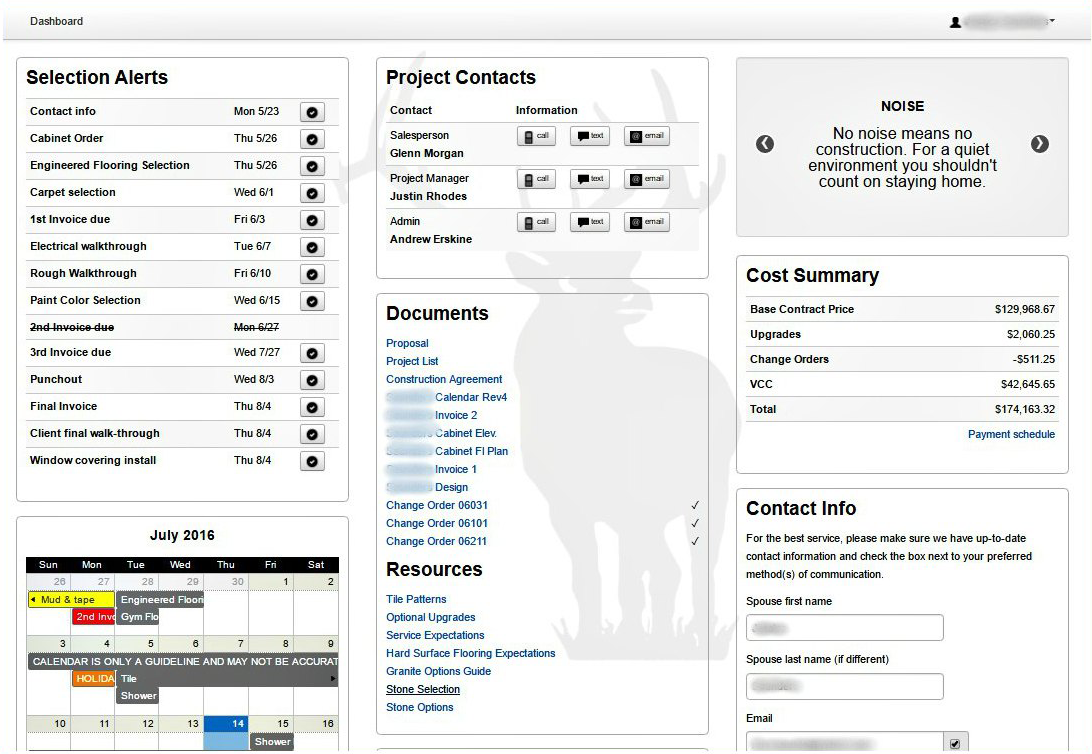The image size is (1092, 754).
Task: Open the Design document
Action: click(x=427, y=488)
